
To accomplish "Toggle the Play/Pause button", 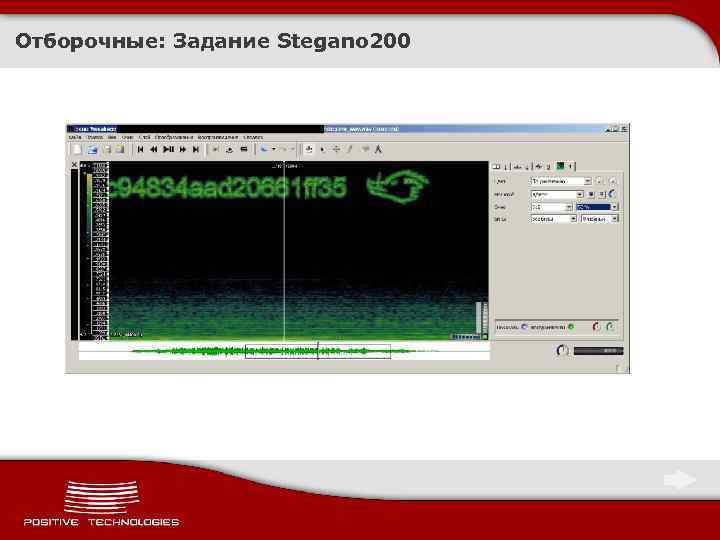I will click(x=169, y=149).
